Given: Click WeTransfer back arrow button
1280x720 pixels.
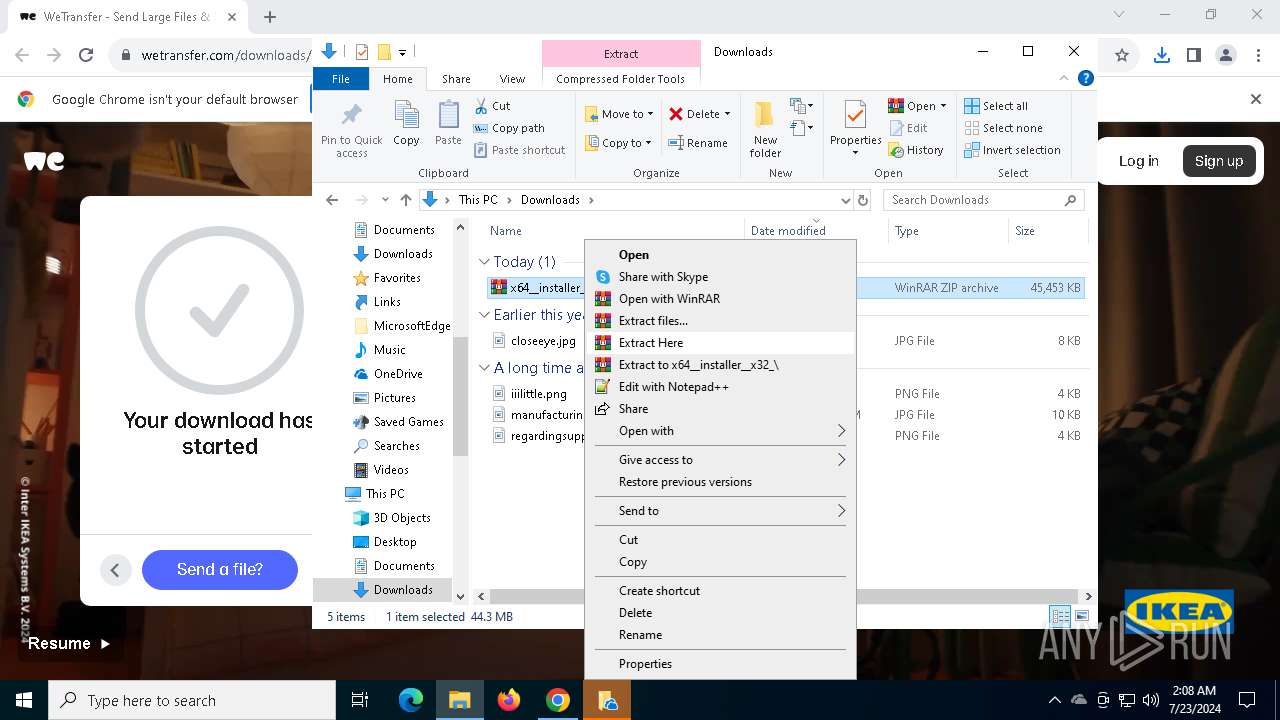Looking at the screenshot, I should click(115, 570).
